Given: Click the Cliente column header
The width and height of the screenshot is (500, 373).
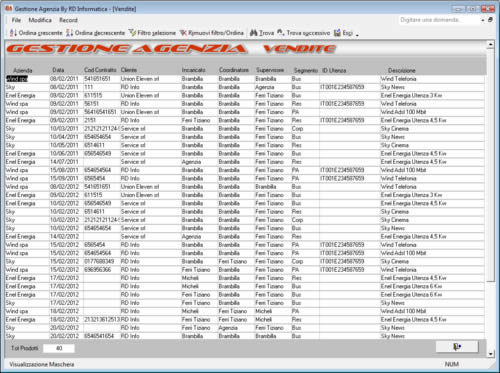Looking at the screenshot, I should 129,70.
